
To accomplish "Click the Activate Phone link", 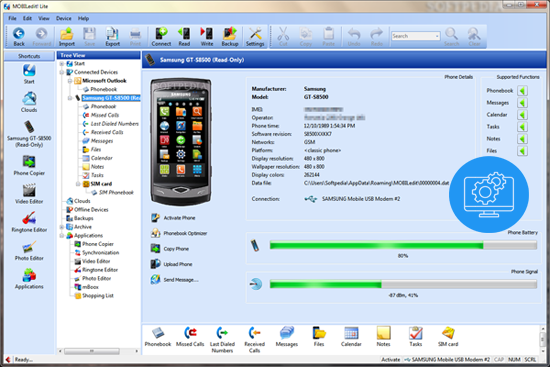I will coord(173,218).
